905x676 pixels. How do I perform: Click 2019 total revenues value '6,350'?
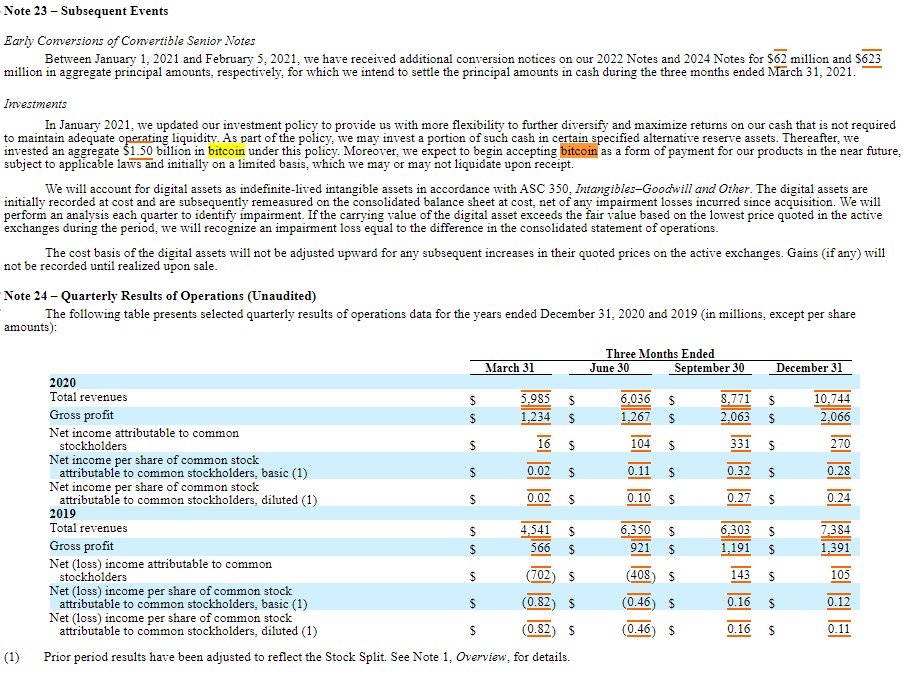635,529
